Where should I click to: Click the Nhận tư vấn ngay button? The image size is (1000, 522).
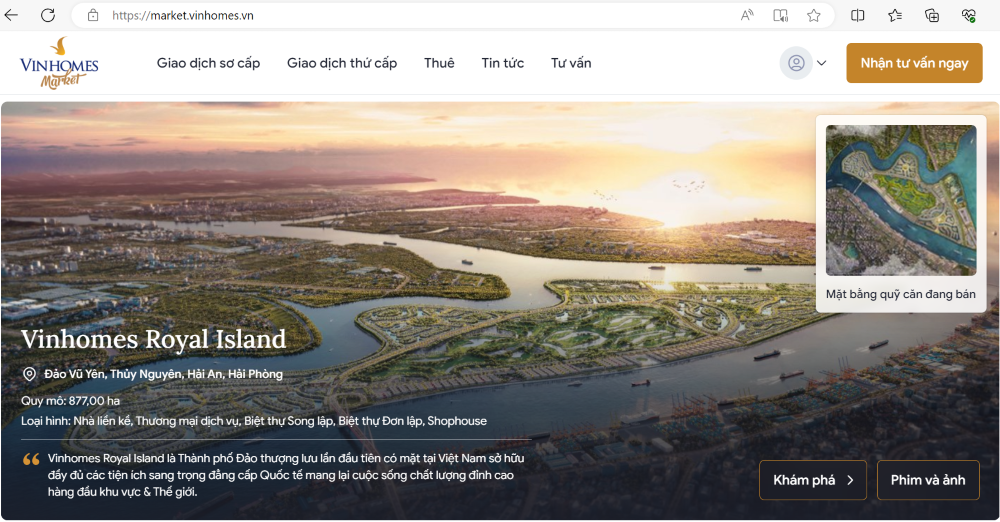(914, 63)
